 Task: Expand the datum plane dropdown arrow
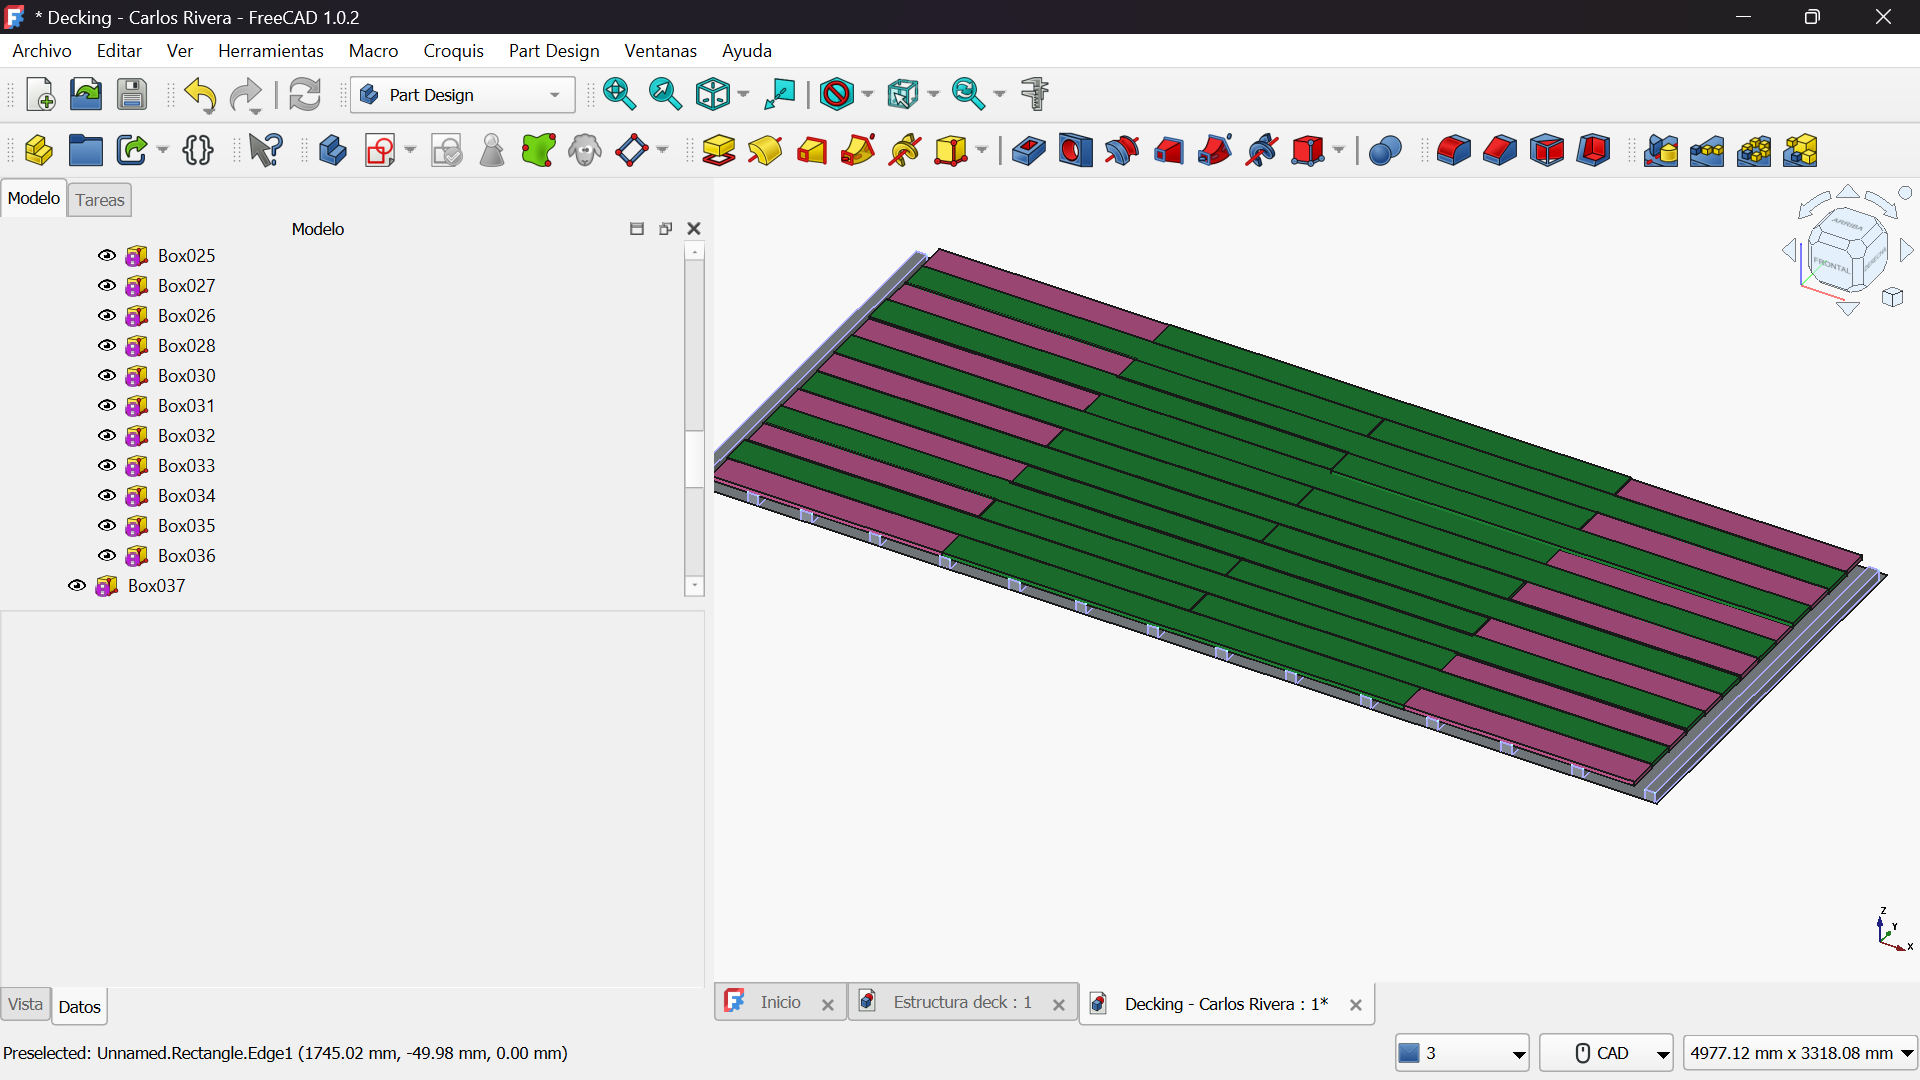point(662,151)
